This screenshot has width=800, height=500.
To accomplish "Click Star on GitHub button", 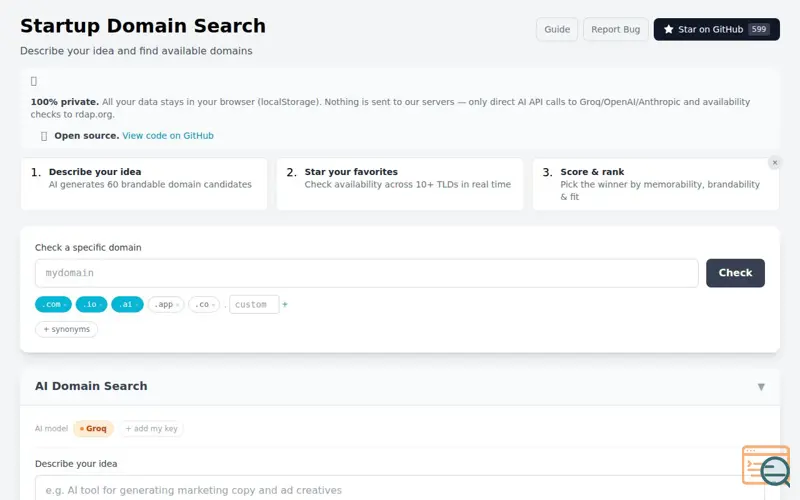I will click(716, 30).
